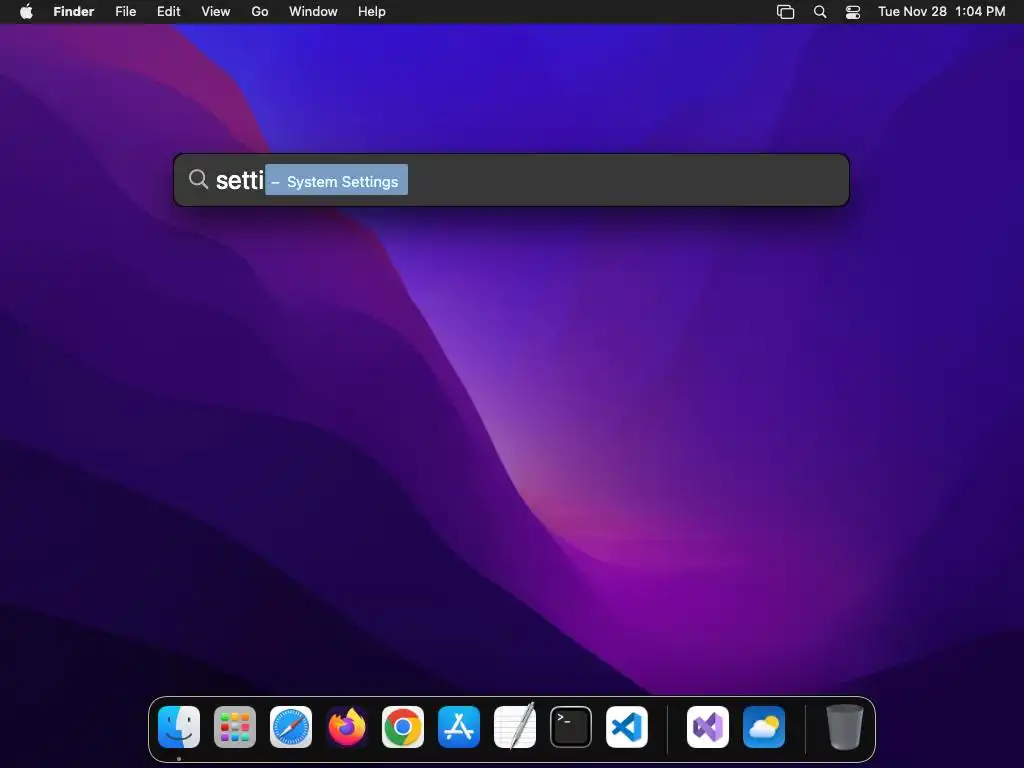Image resolution: width=1024 pixels, height=768 pixels.
Task: Open the Finder application menu
Action: [74, 12]
